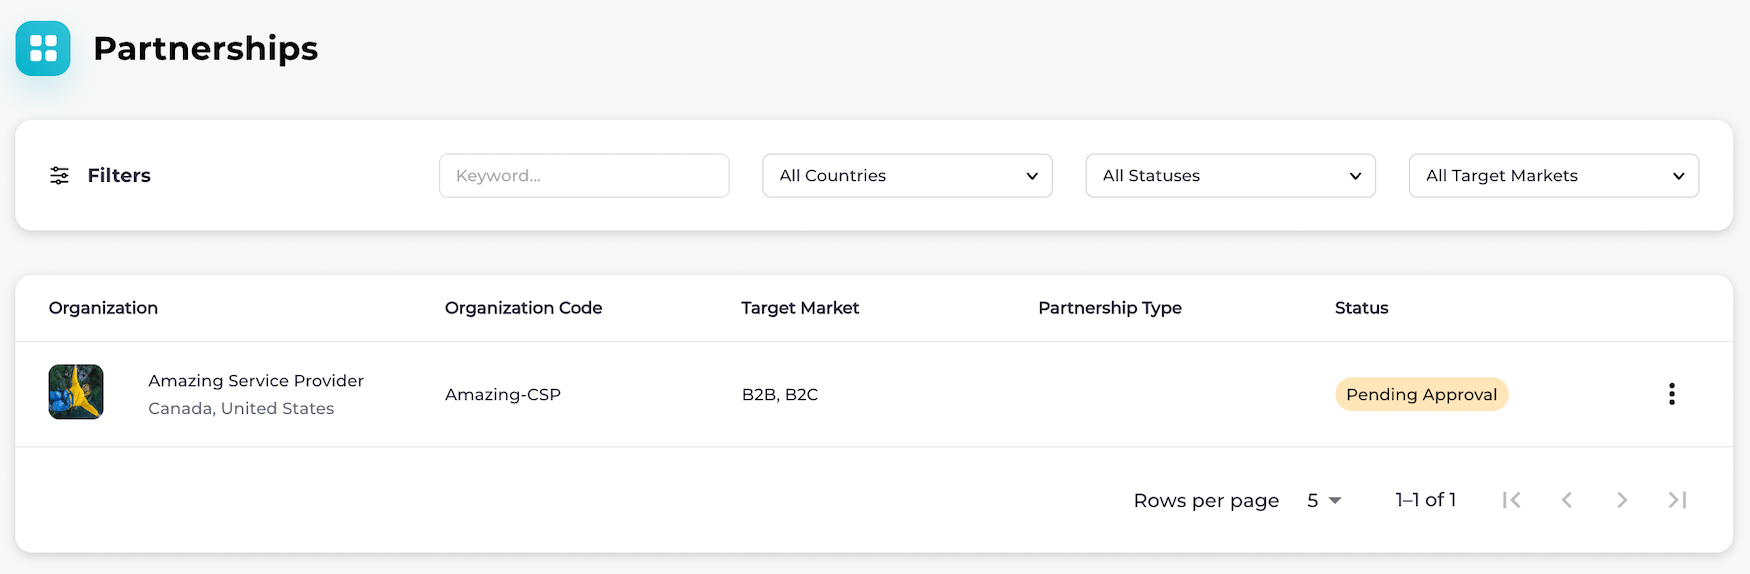Click the Partnerships grid app icon

[43, 48]
